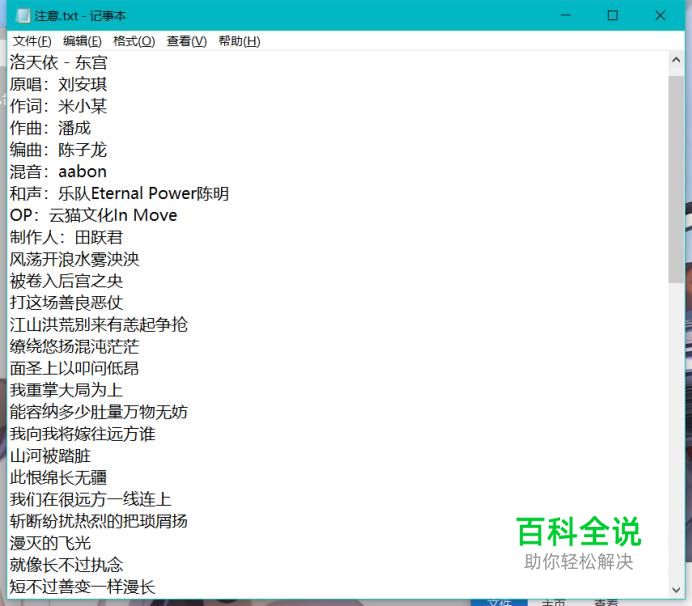Close the 注意.txt Notepad window
The image size is (692, 606).
pos(660,15)
